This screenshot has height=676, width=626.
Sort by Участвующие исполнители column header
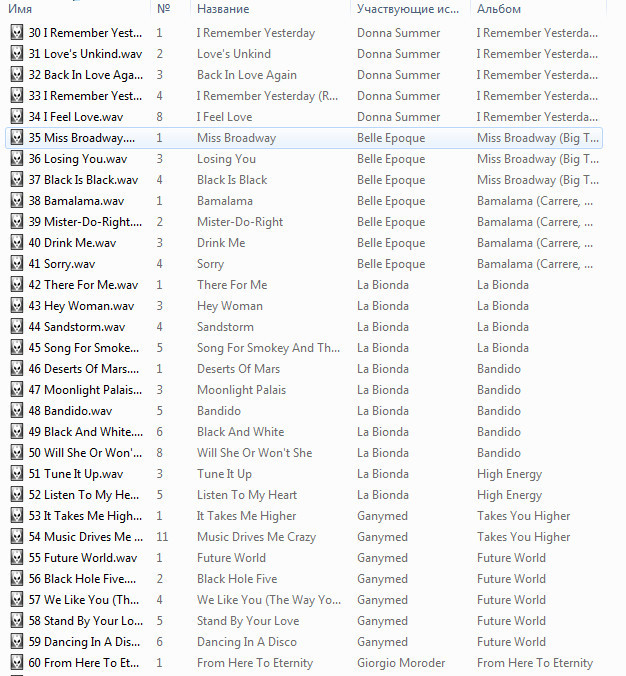(410, 9)
